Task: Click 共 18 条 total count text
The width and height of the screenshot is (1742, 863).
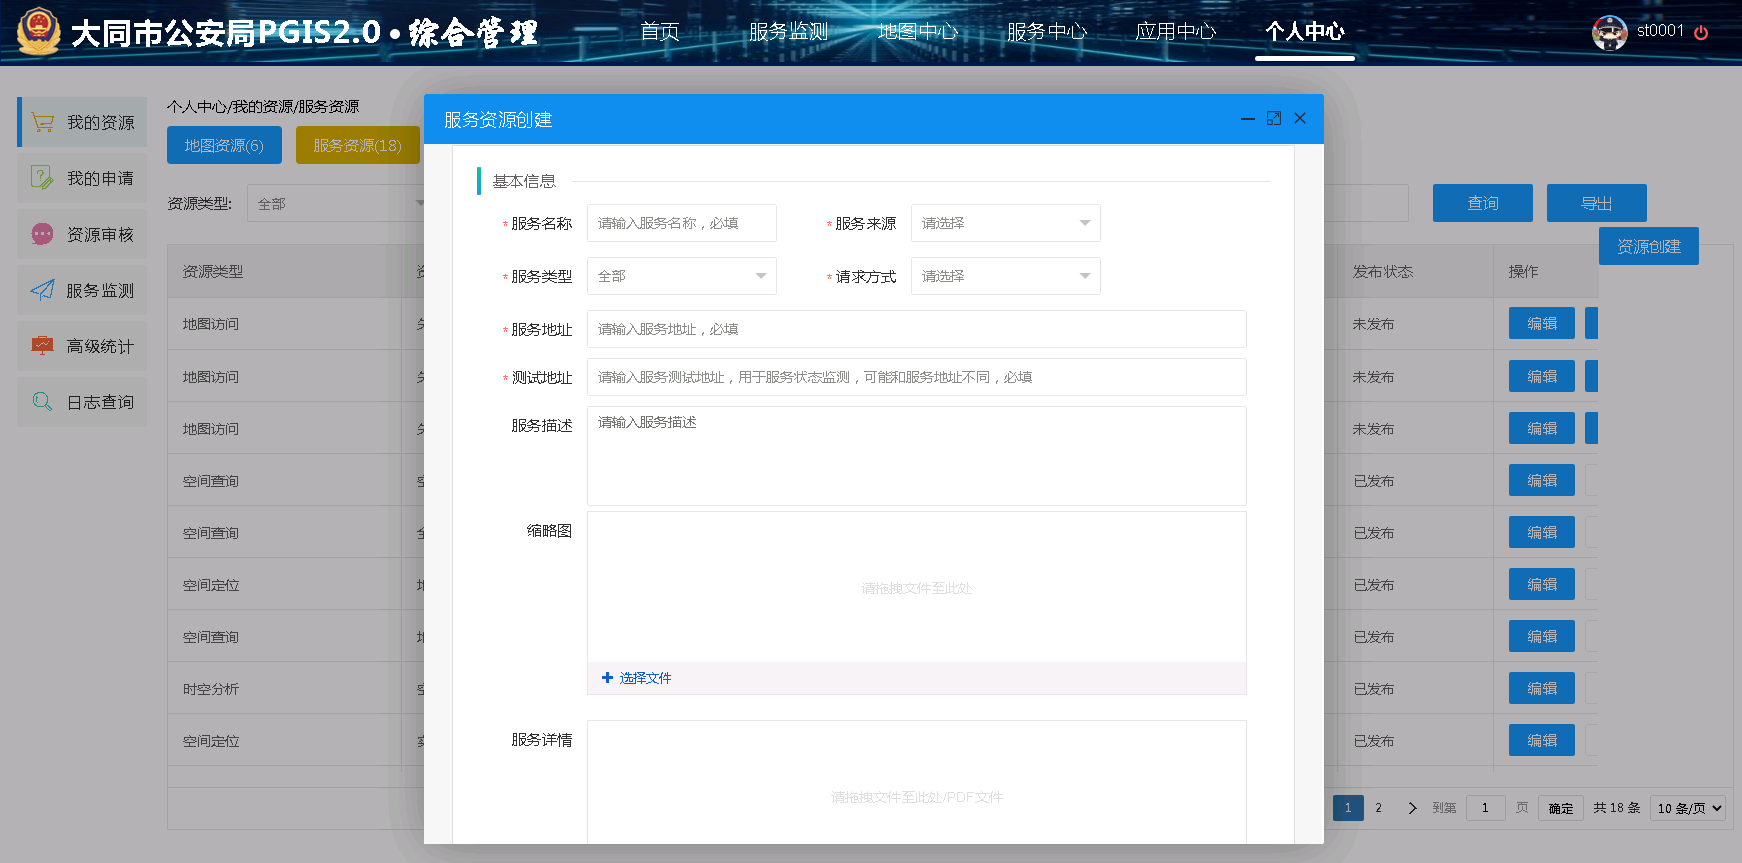Action: pyautogui.click(x=1616, y=808)
